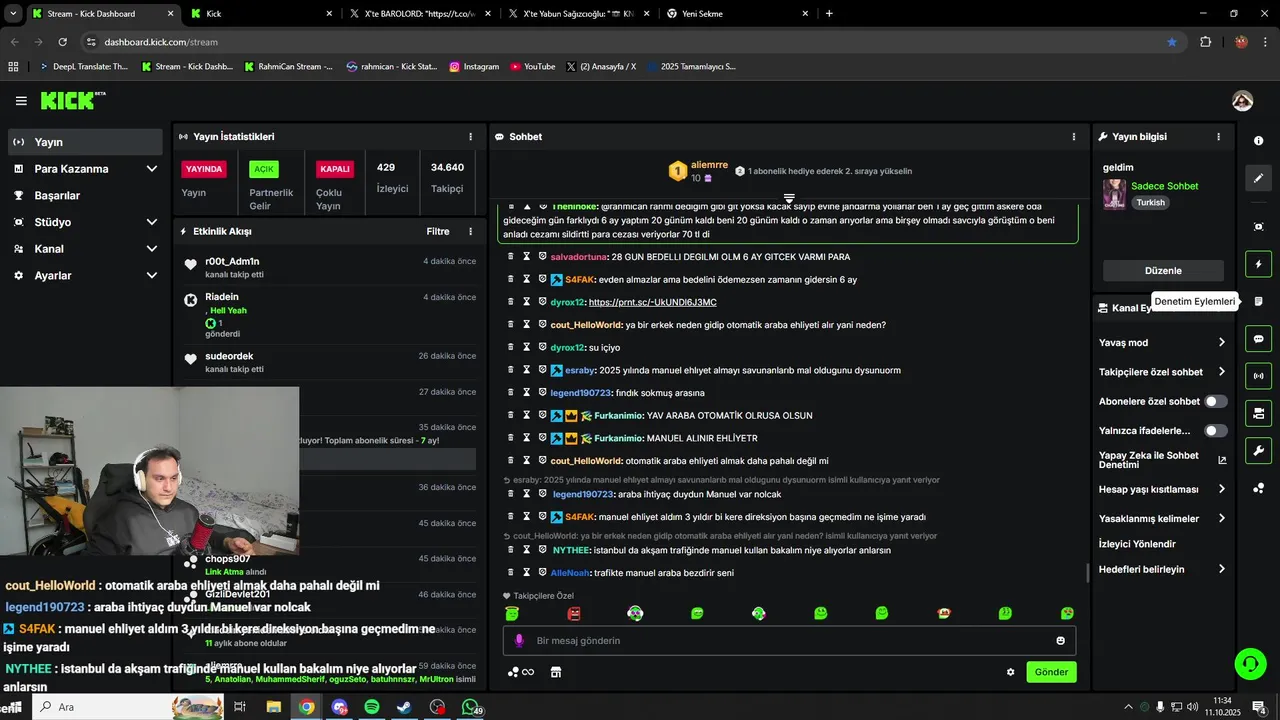The height and width of the screenshot is (720, 1280).
Task: Open Yapay Zeka ile Sohbet Denetimi
Action: [1162, 460]
